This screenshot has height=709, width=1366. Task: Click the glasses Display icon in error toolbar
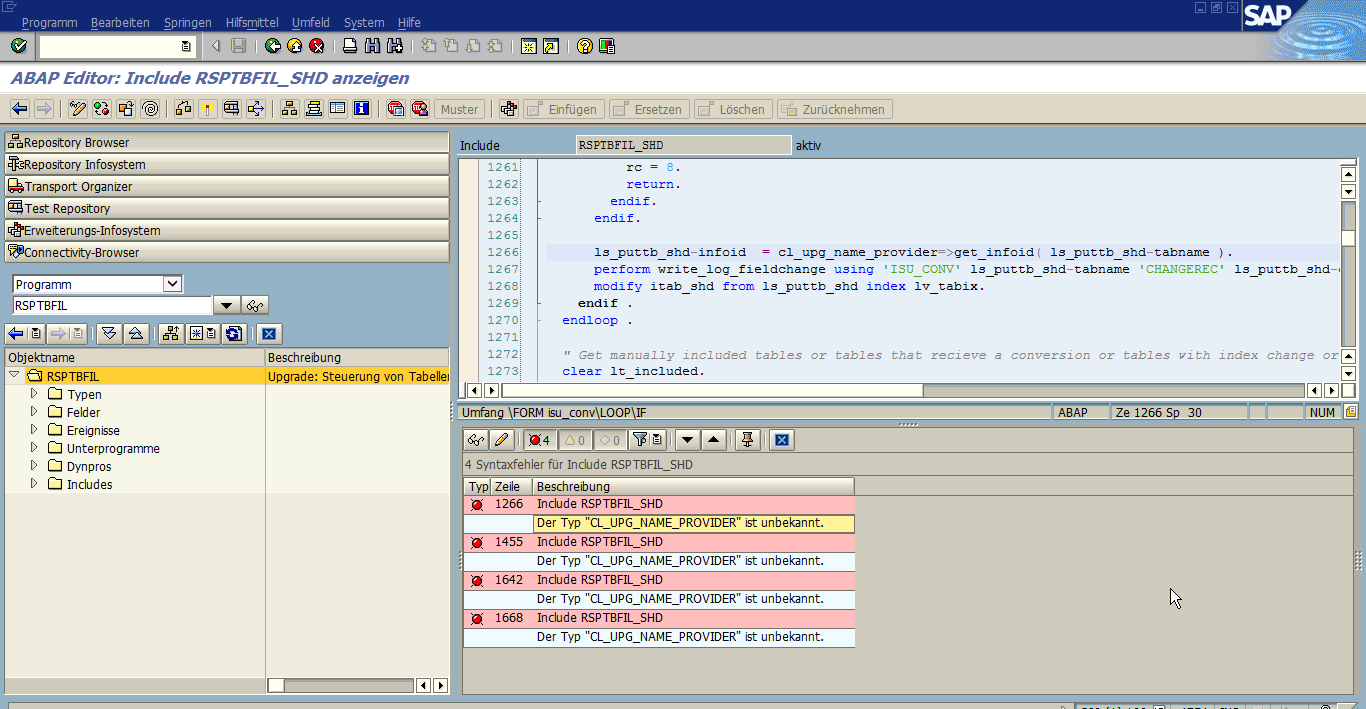pyautogui.click(x=476, y=440)
